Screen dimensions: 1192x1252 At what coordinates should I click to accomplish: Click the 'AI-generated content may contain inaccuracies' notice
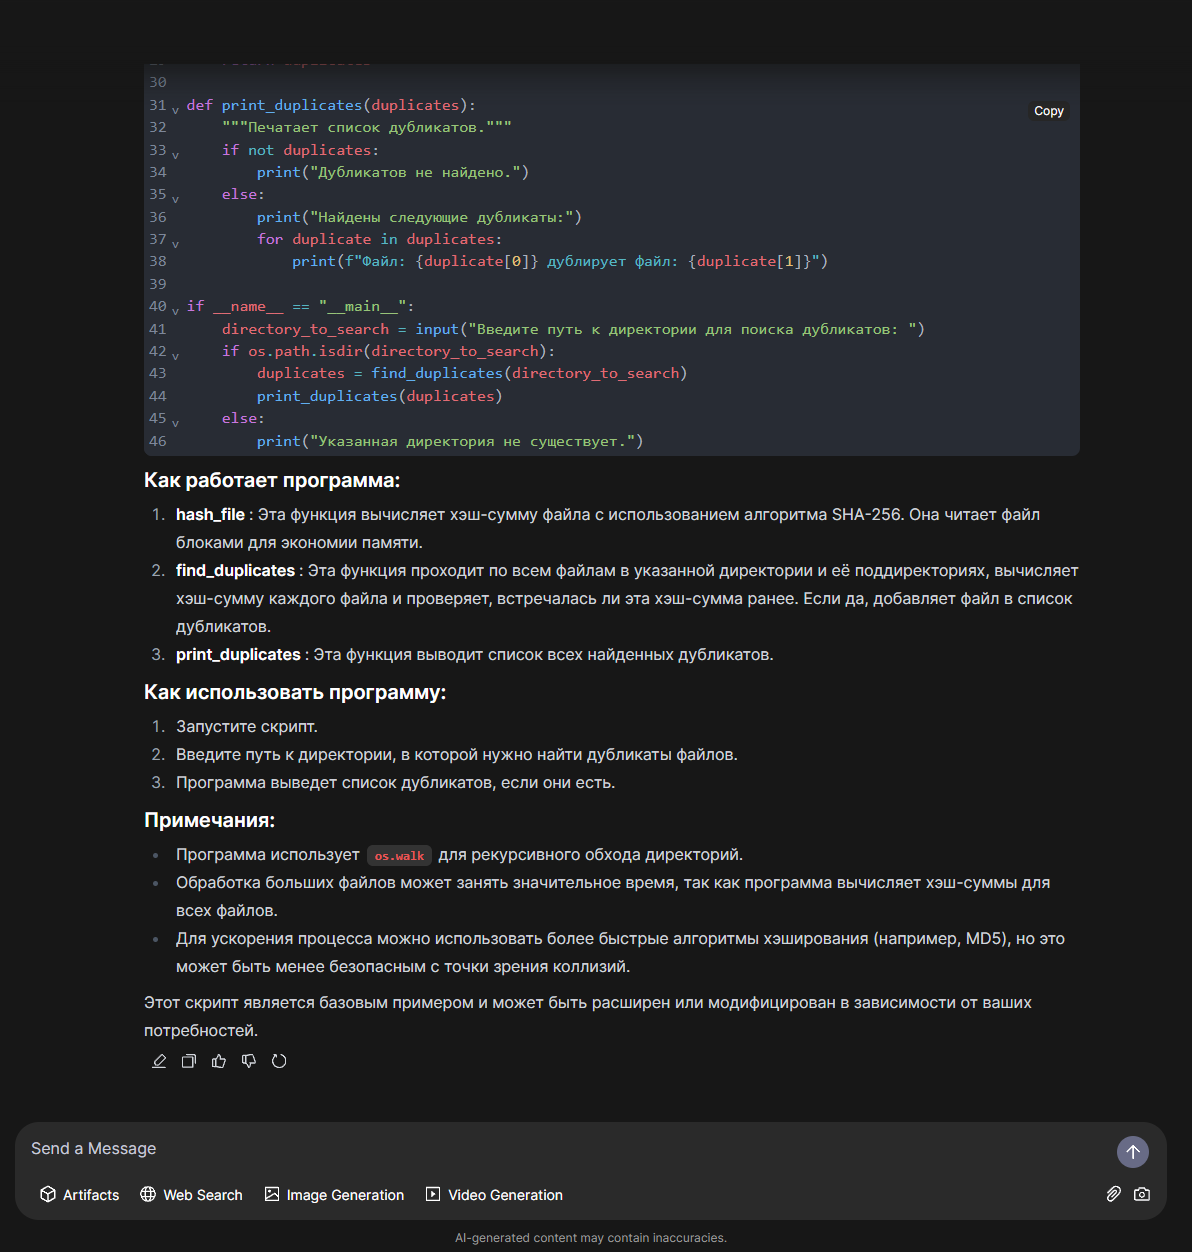tap(591, 1238)
